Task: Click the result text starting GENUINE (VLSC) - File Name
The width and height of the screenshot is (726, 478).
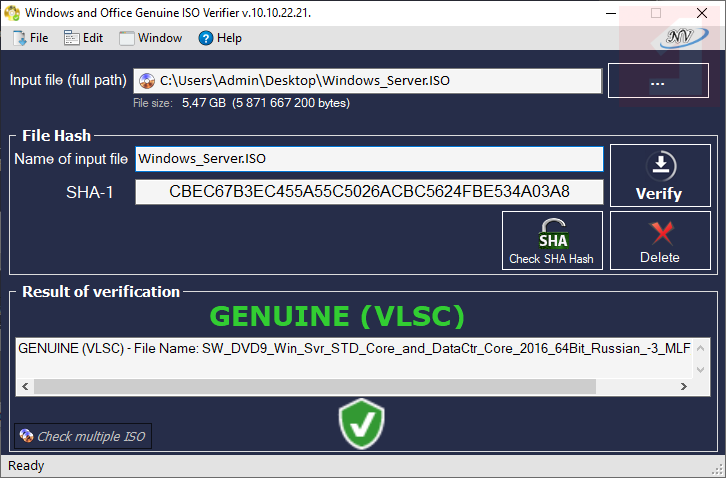Action: [354, 348]
